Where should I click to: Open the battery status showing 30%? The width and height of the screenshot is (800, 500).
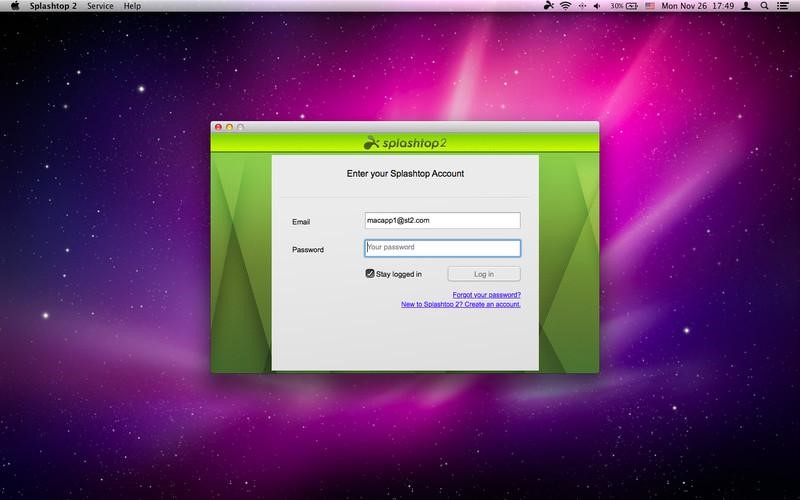point(624,6)
